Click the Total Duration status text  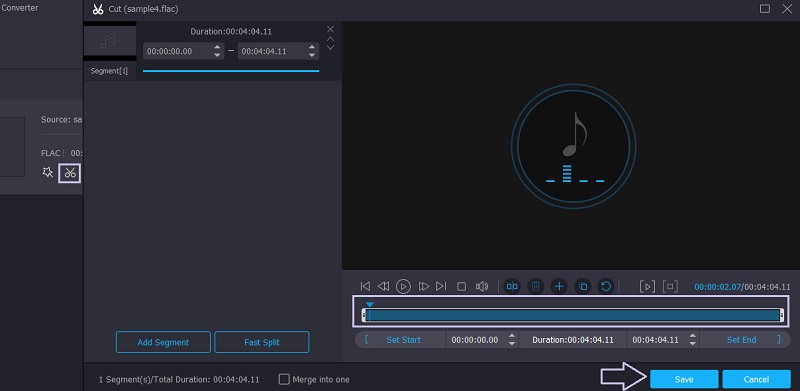coord(179,379)
